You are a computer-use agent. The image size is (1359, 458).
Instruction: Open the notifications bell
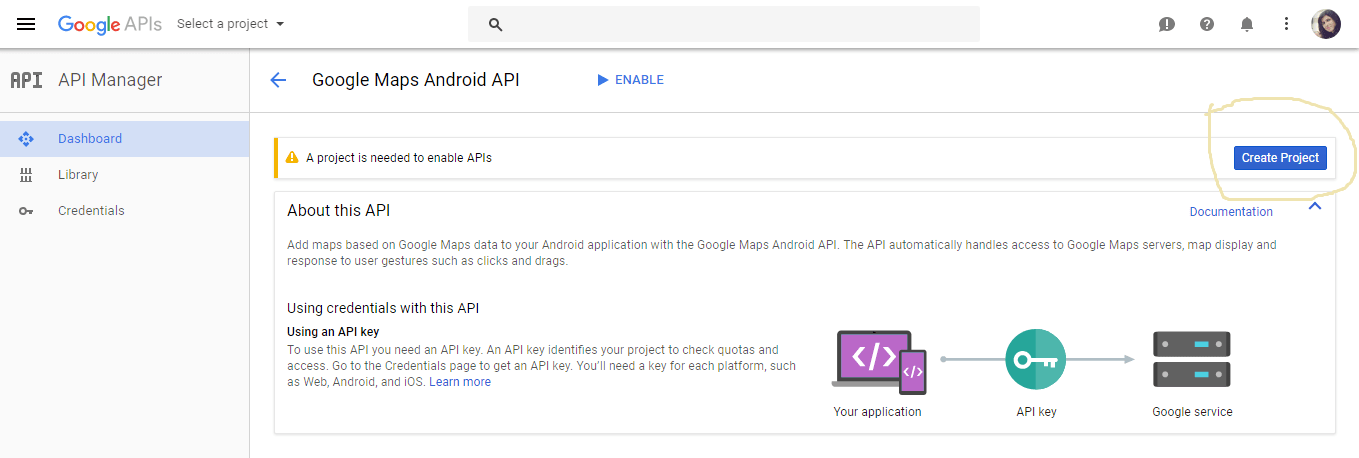1247,24
